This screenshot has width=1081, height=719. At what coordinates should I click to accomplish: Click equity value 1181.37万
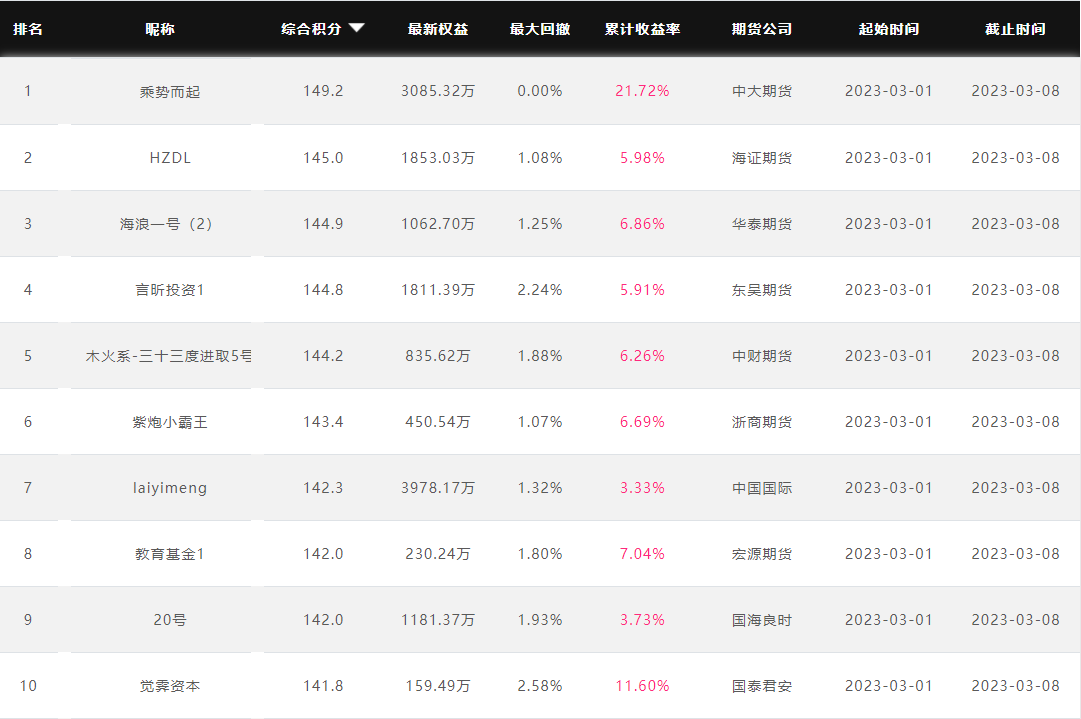click(438, 620)
